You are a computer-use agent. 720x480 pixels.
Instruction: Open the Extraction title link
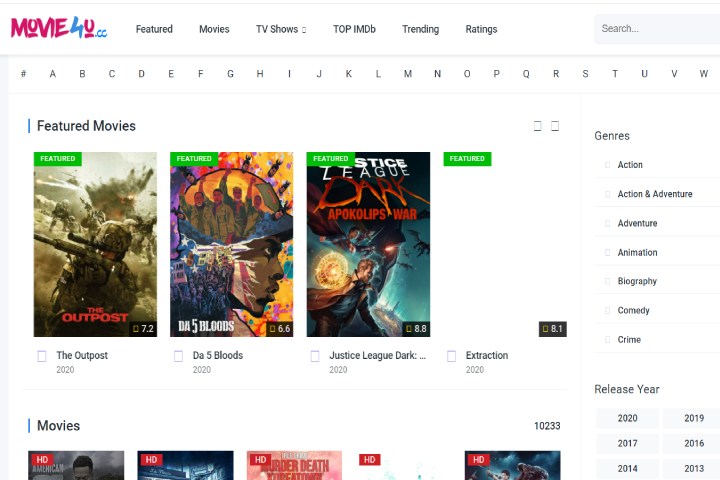click(487, 355)
